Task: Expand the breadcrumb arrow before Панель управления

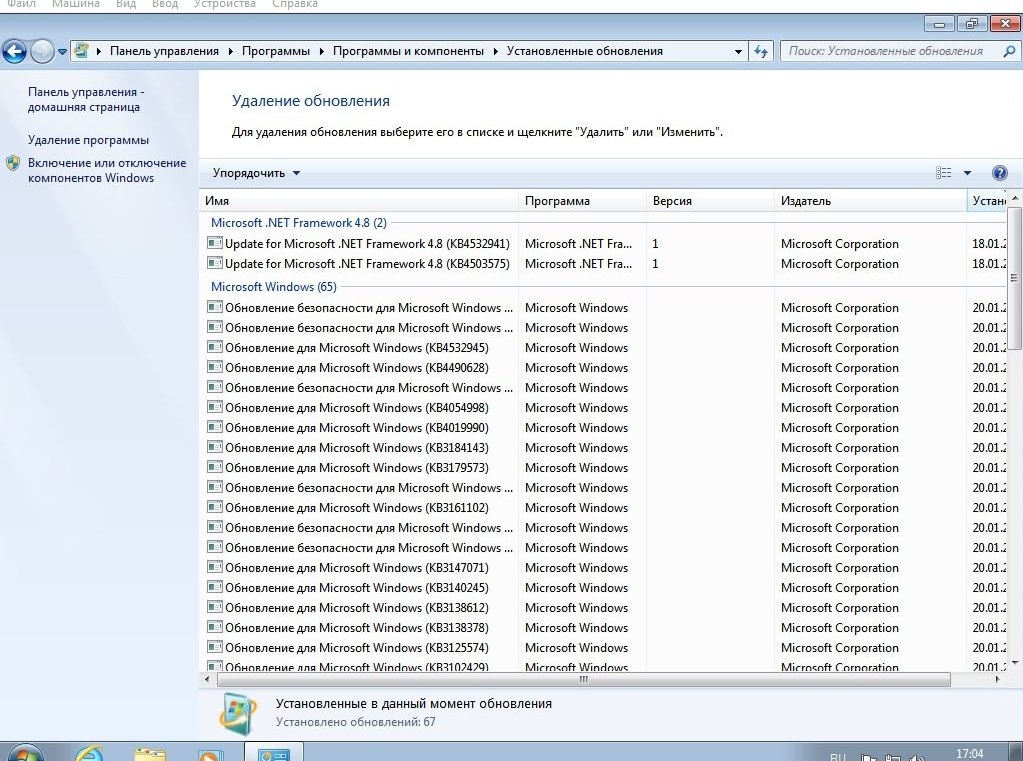Action: coord(99,51)
